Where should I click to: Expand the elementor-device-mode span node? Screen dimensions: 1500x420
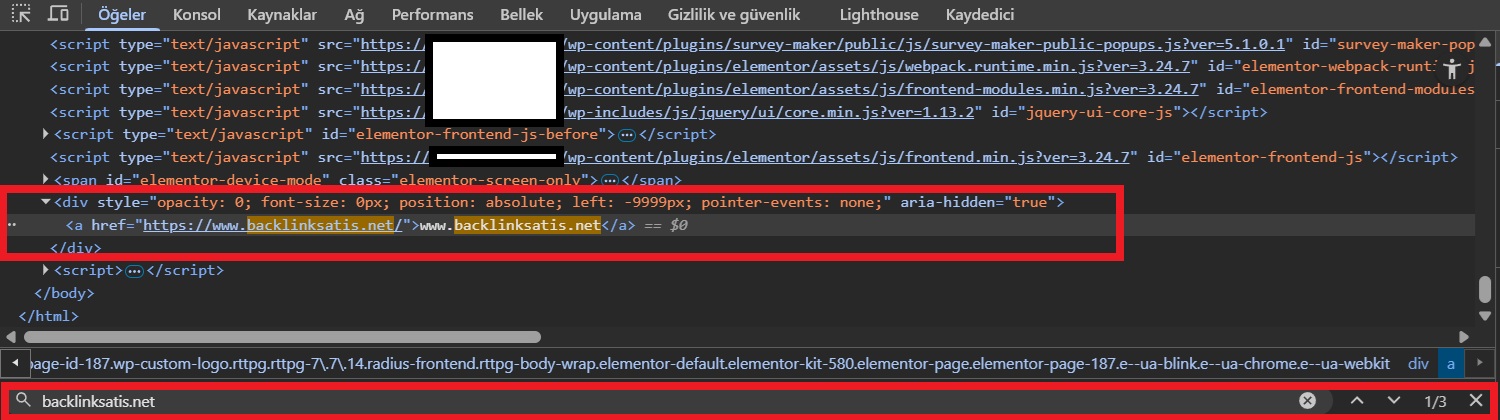(46, 180)
